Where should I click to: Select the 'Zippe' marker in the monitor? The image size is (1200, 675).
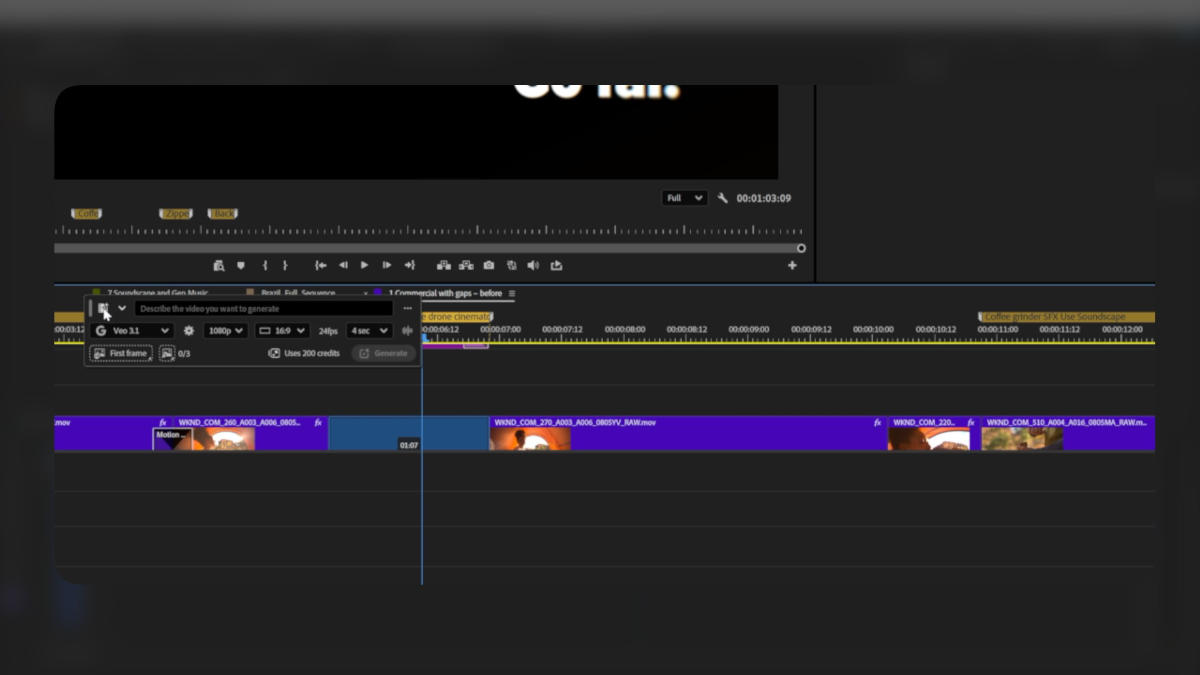point(176,214)
